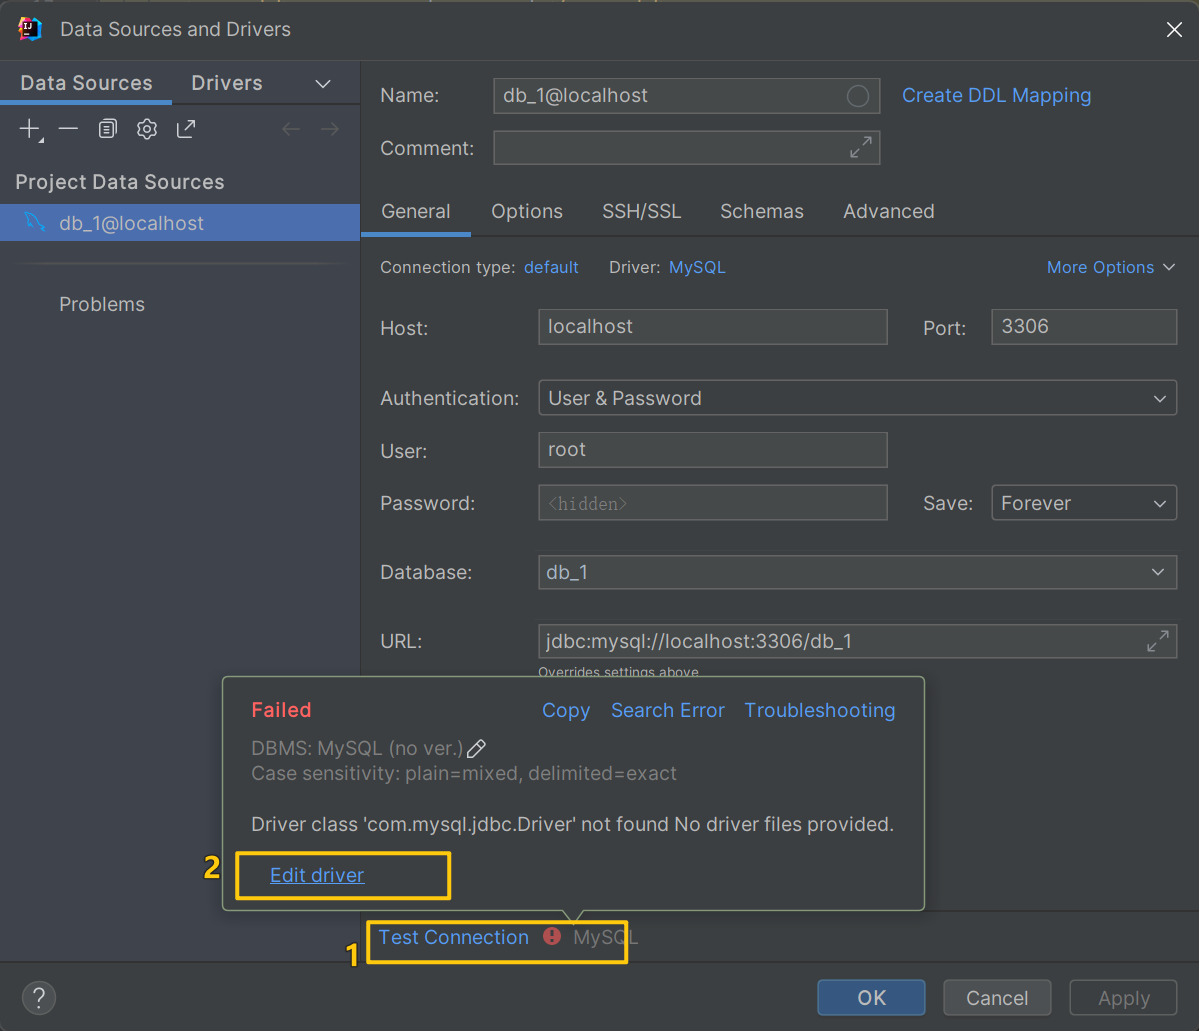This screenshot has height=1031, width=1199.
Task: Click the Cancel button
Action: 997,997
